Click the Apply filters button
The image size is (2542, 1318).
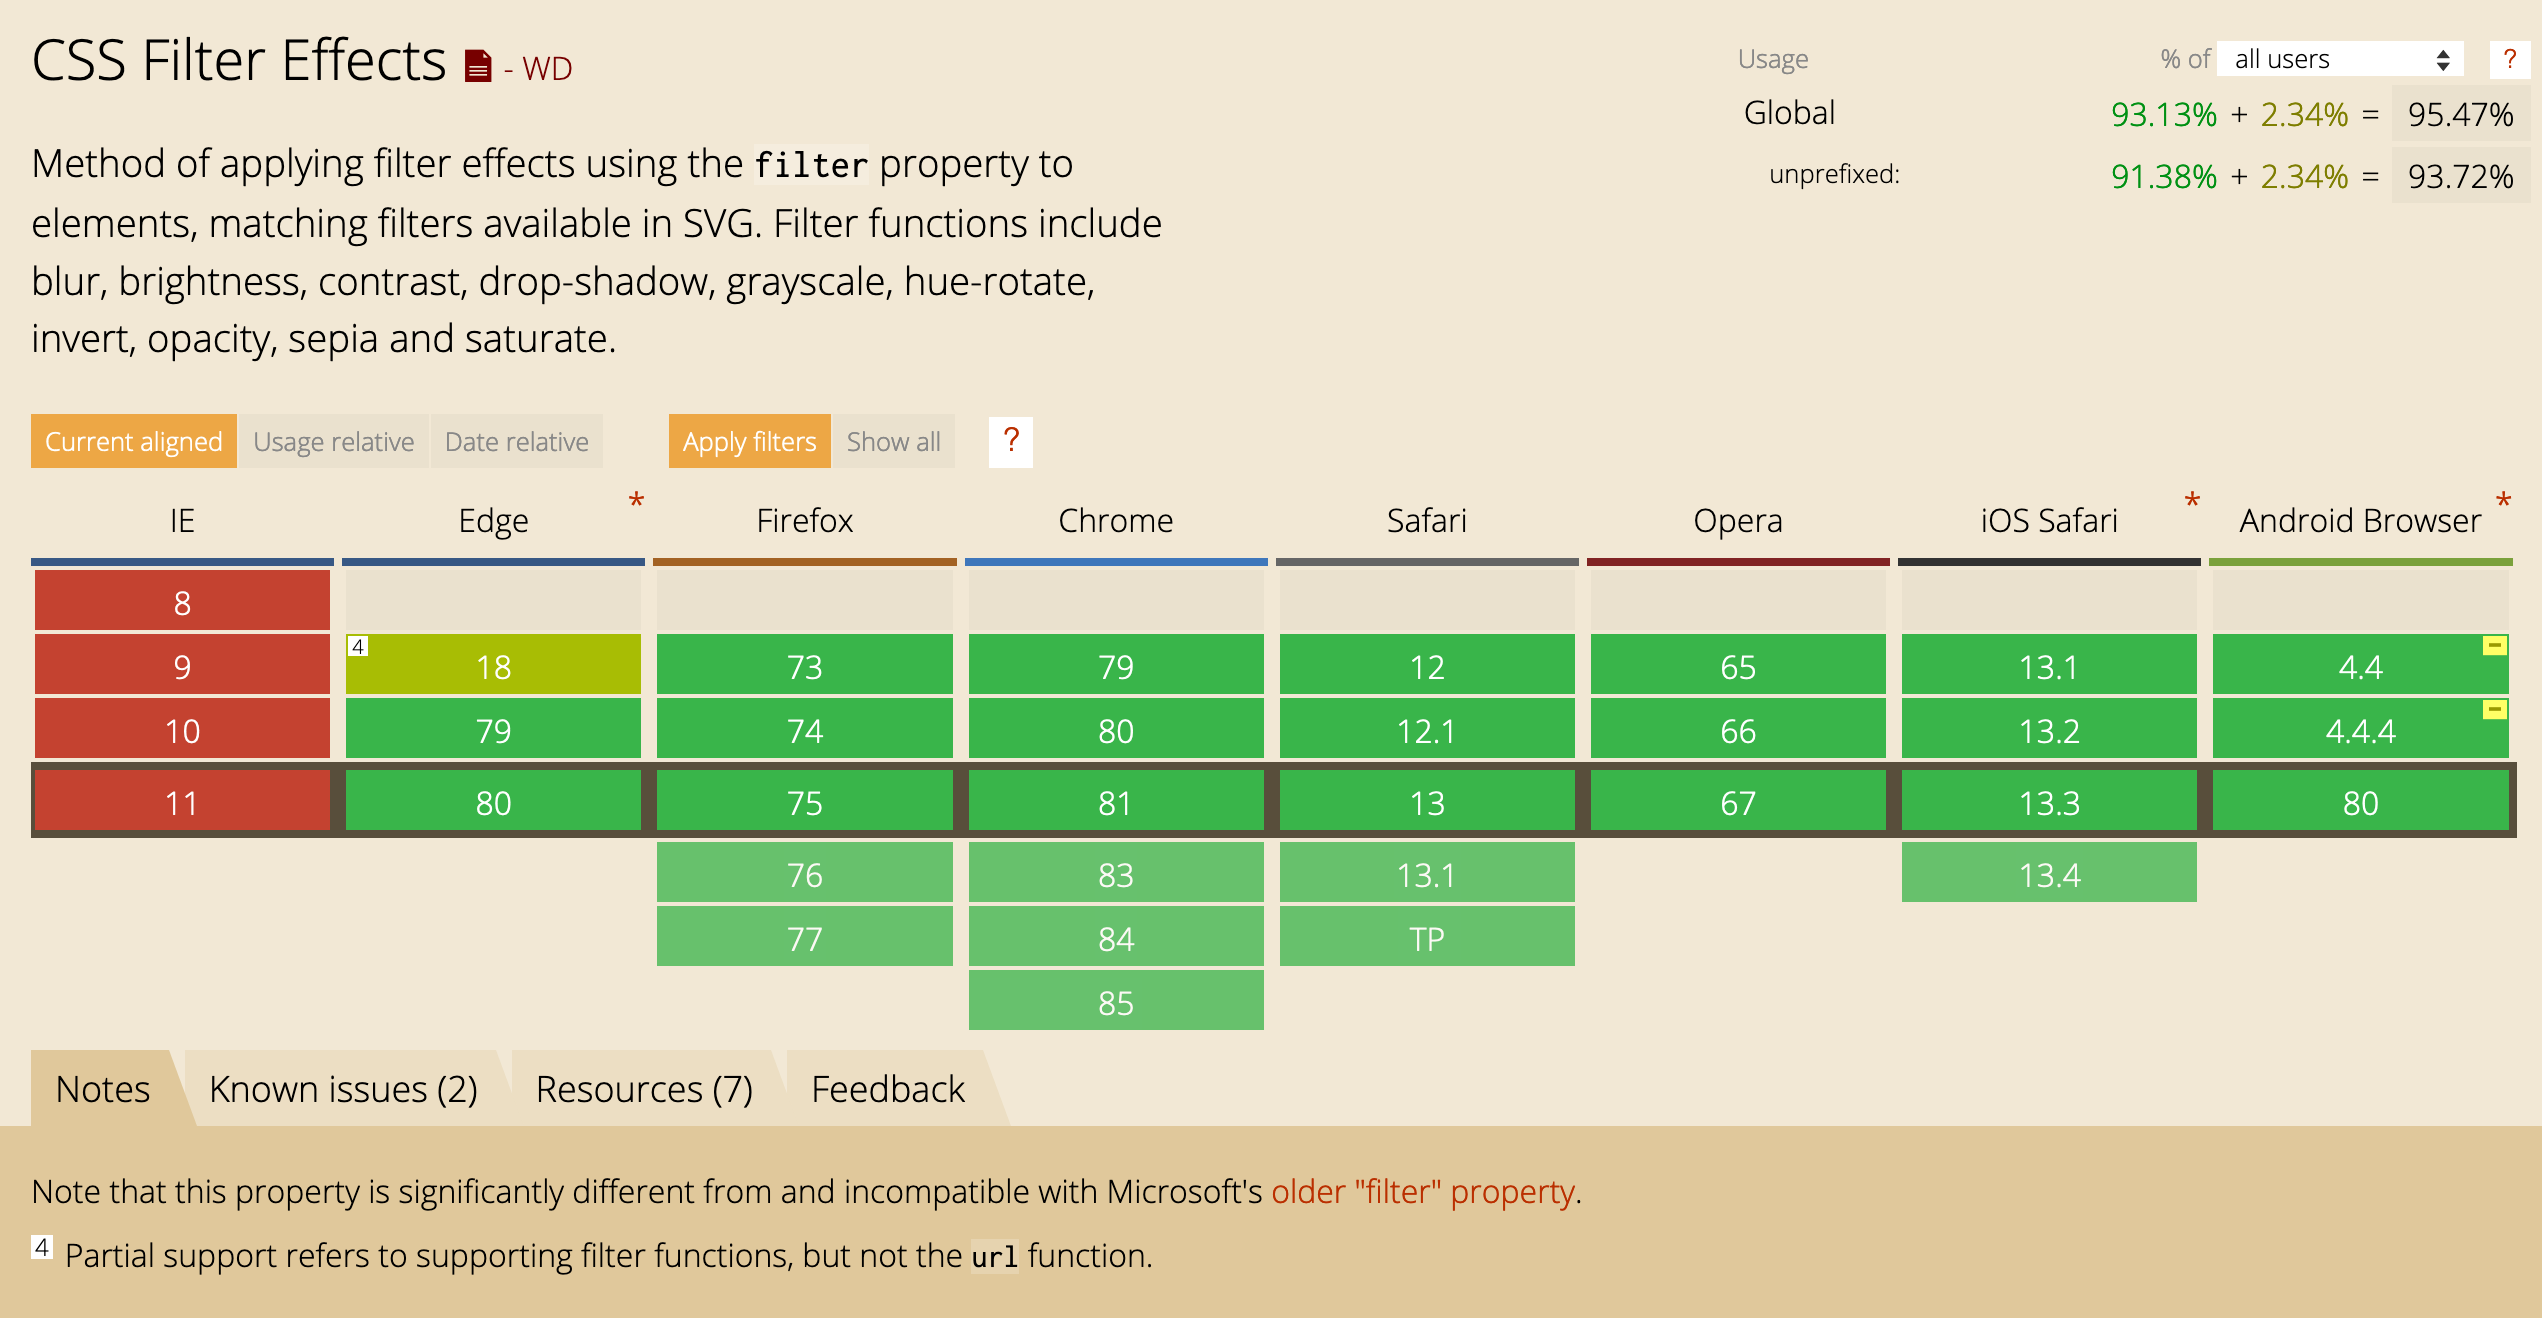coord(749,441)
